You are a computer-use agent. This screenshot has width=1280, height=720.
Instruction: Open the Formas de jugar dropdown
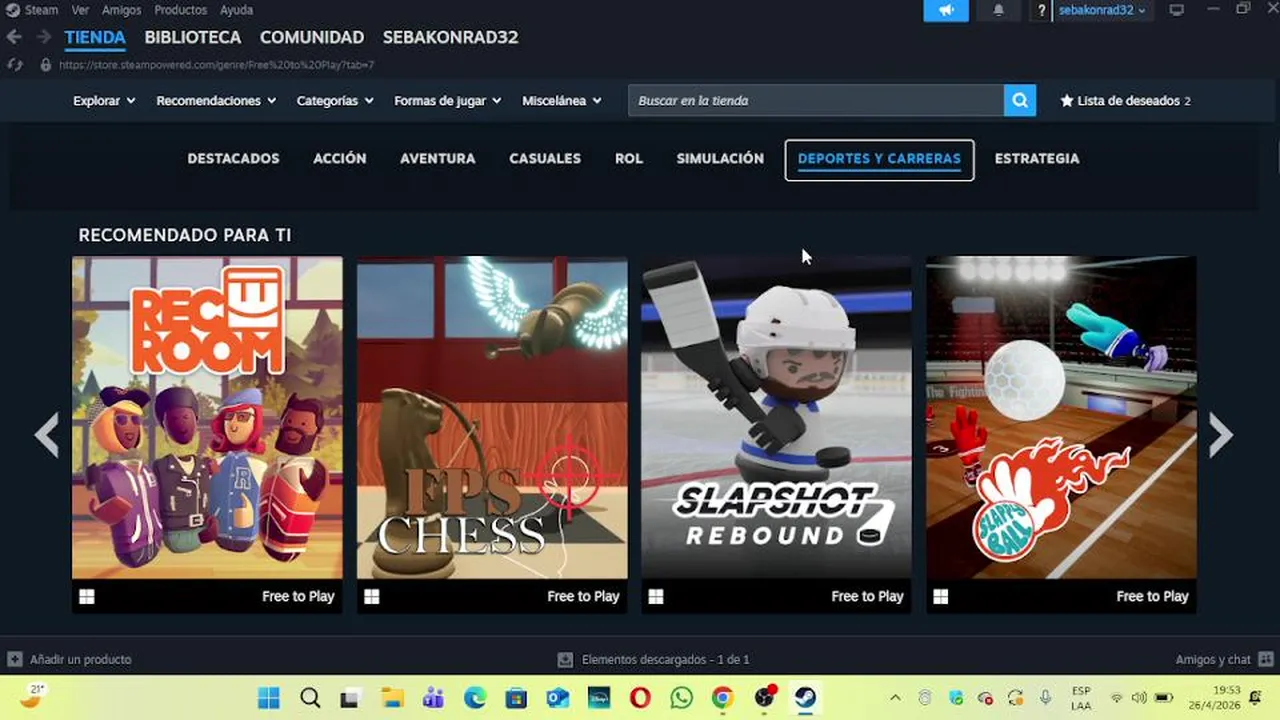pyautogui.click(x=447, y=100)
